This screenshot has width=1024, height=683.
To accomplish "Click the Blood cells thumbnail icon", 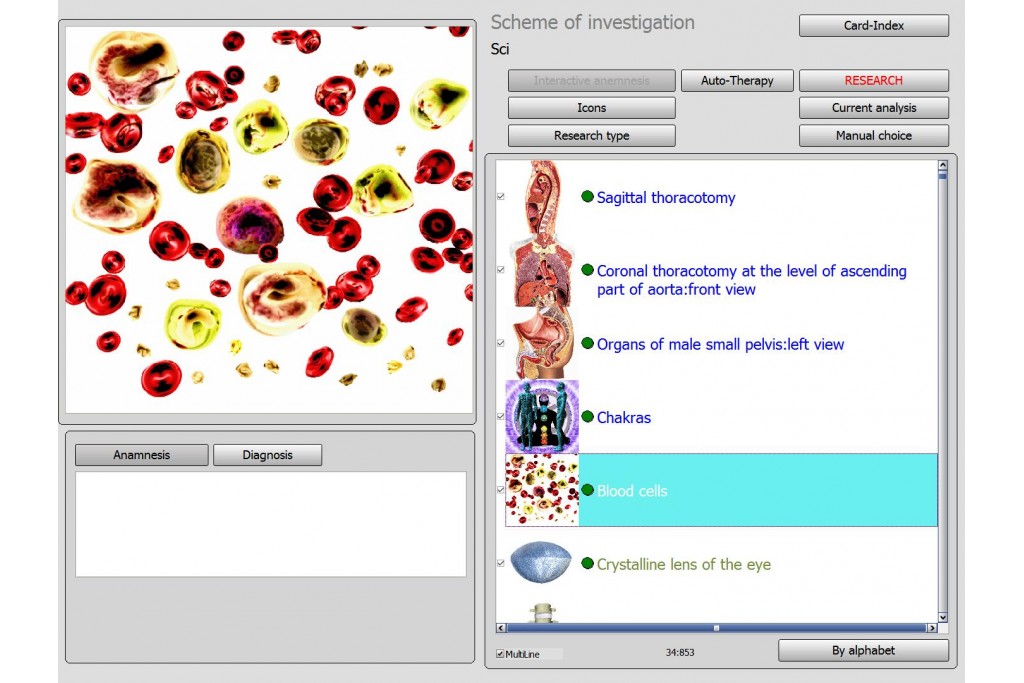I will tap(541, 490).
